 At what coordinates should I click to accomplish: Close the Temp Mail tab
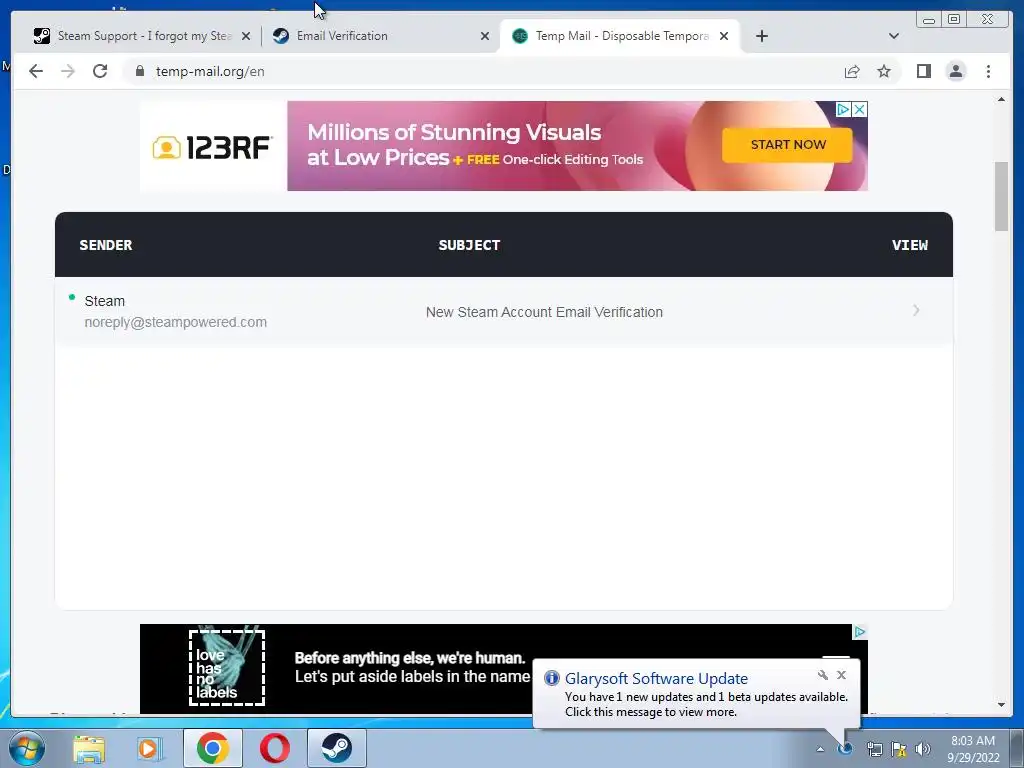724,36
